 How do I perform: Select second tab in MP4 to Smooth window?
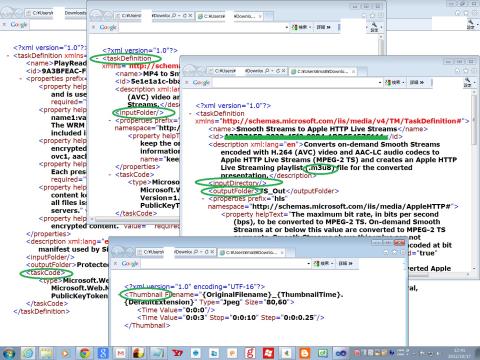(229, 16)
